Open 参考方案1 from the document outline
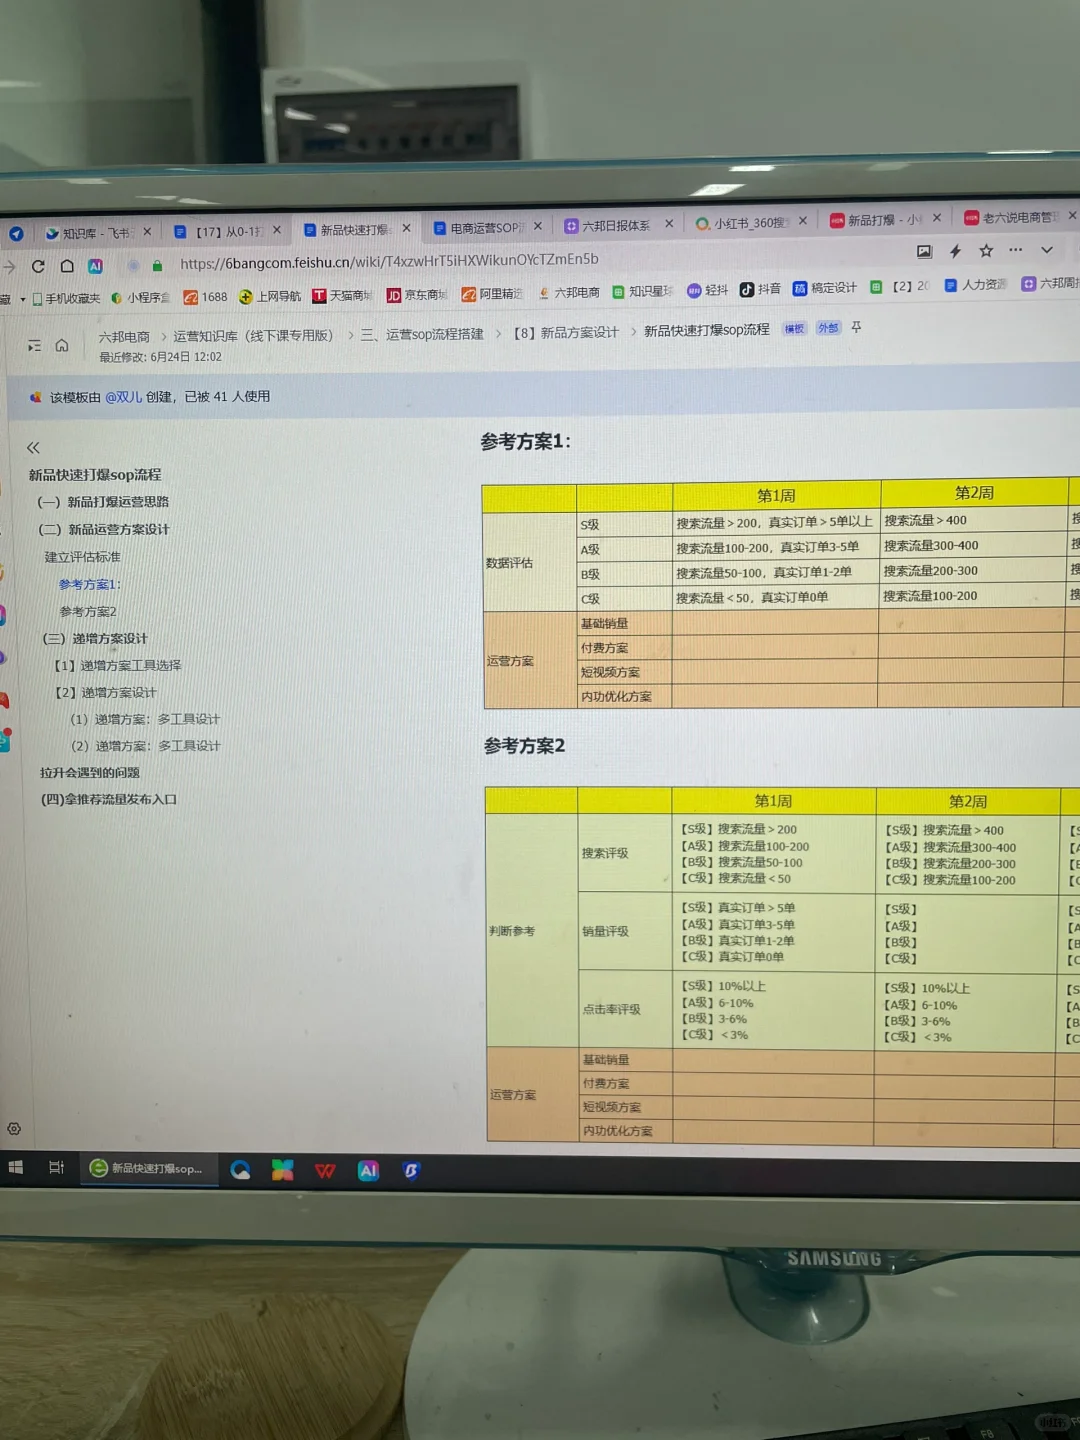The image size is (1080, 1440). click(88, 584)
